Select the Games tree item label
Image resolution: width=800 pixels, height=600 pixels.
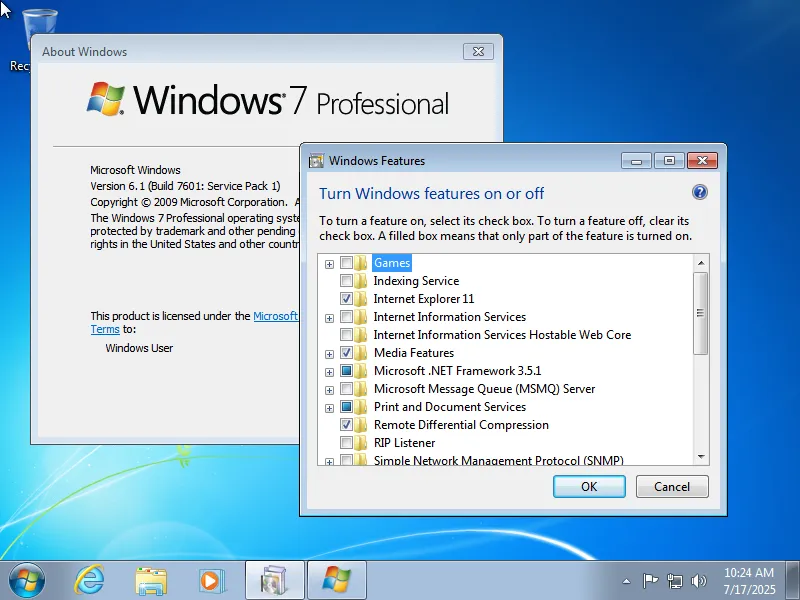point(392,263)
